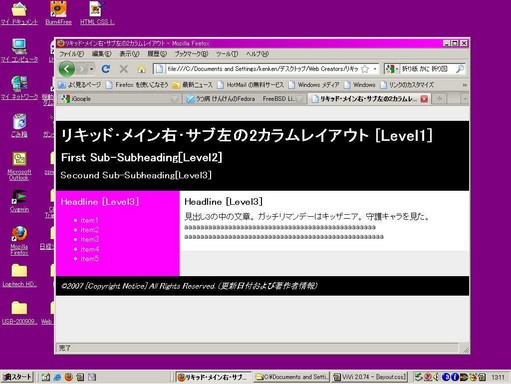Image resolution: width=511 pixels, height=384 pixels.
Task: Launch Internet Explorer from quick launch
Action: tap(57, 377)
